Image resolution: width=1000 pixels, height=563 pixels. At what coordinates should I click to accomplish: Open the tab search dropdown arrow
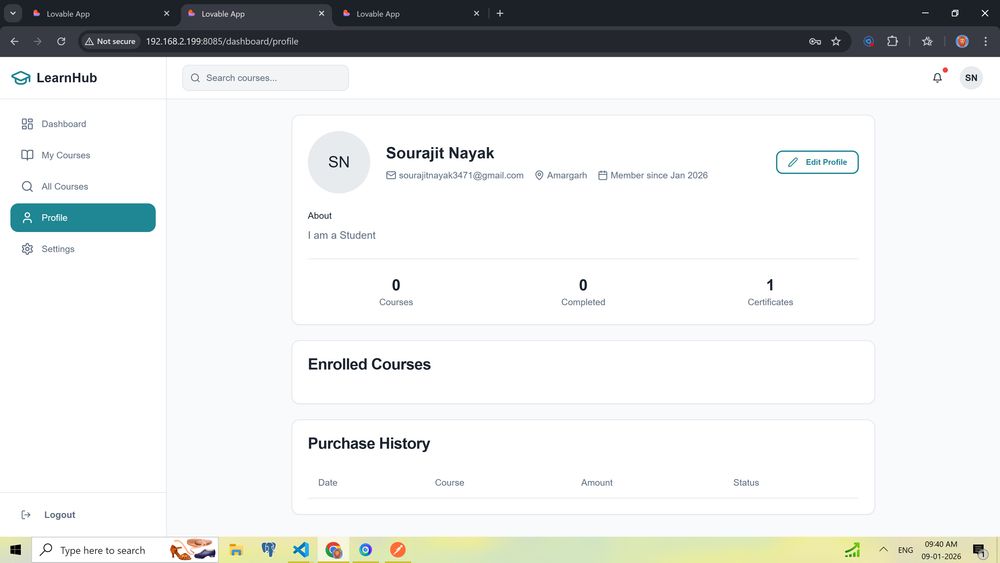(13, 13)
